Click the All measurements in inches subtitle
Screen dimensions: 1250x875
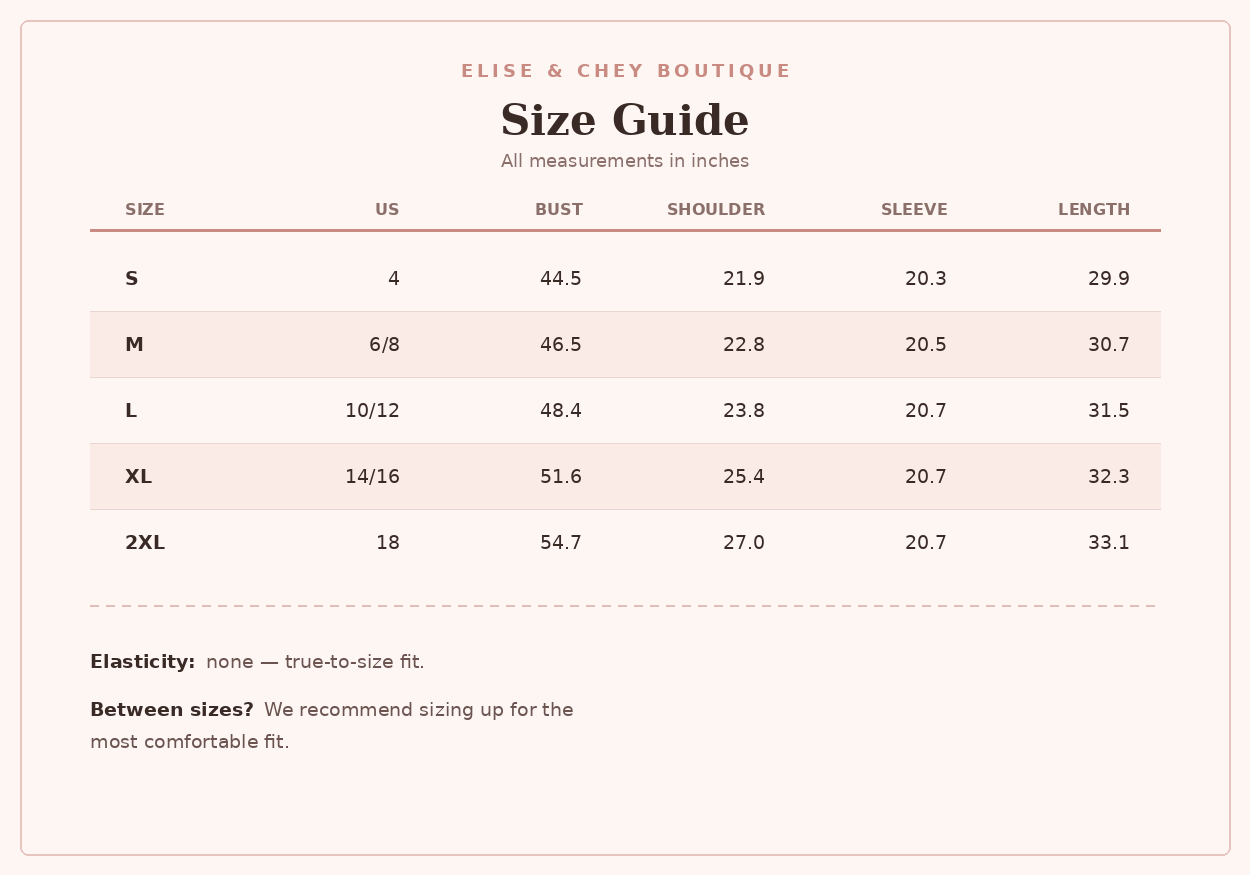625,161
